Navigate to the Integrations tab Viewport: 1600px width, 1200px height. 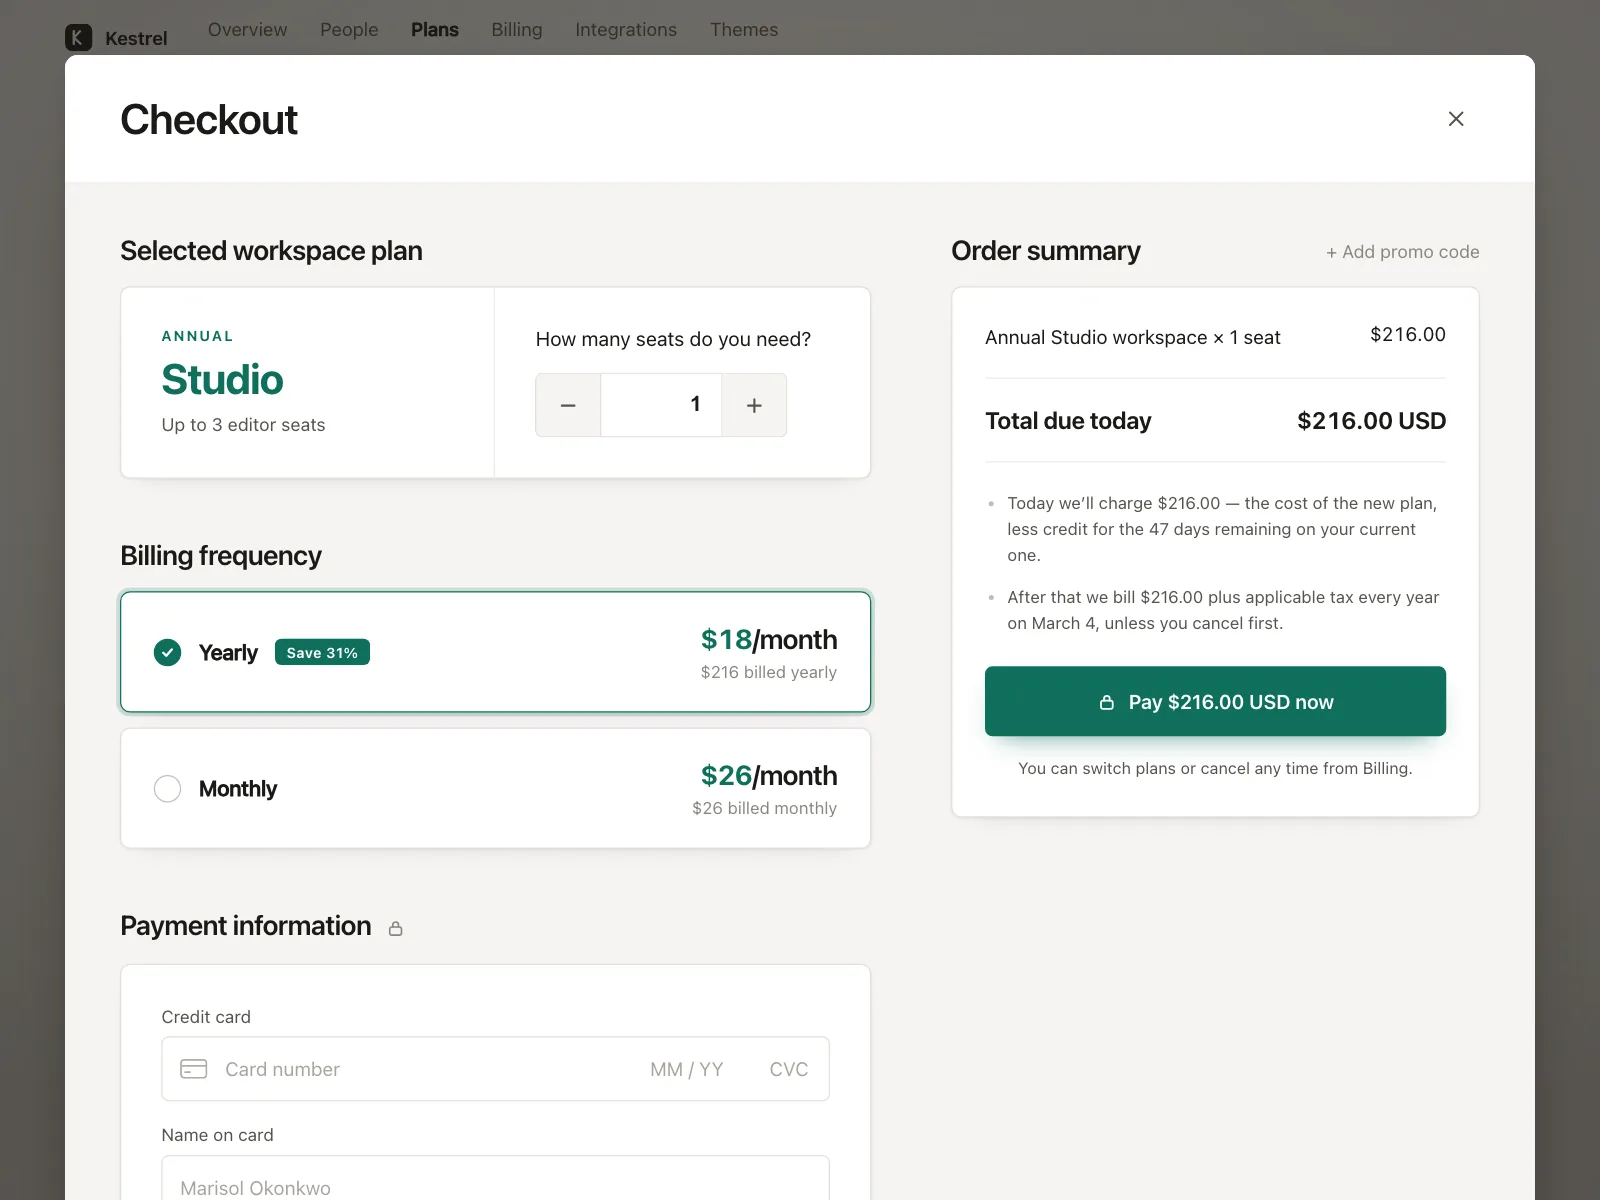click(626, 30)
